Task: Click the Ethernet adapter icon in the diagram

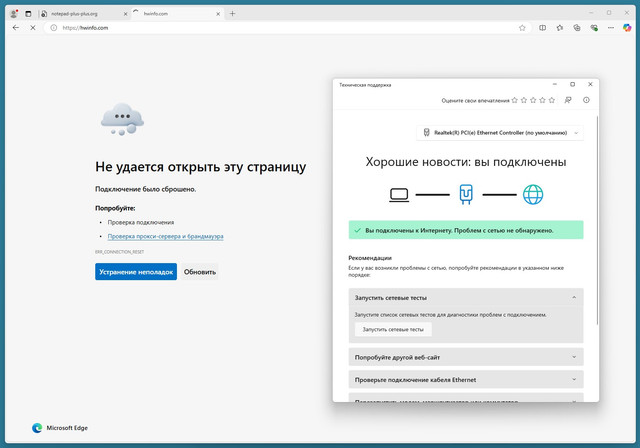Action: (466, 194)
